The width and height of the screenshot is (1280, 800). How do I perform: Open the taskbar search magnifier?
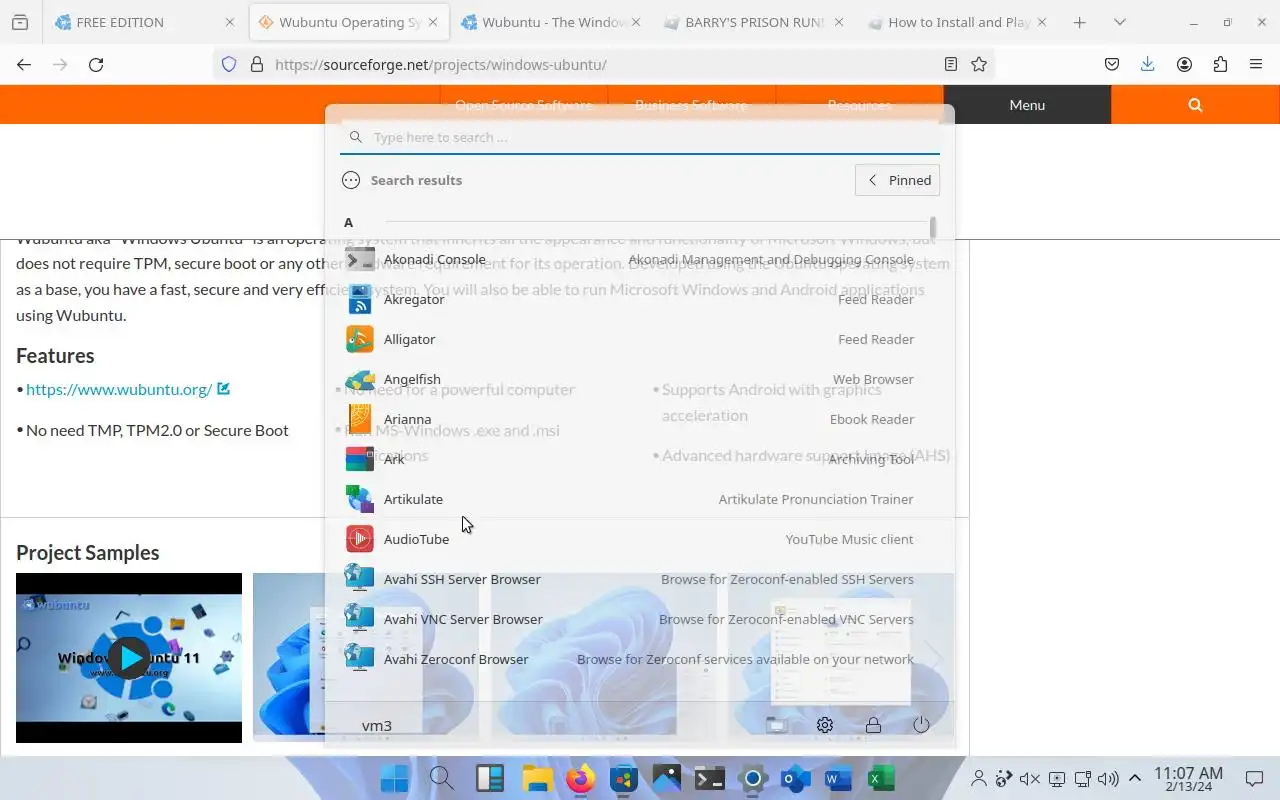(441, 778)
